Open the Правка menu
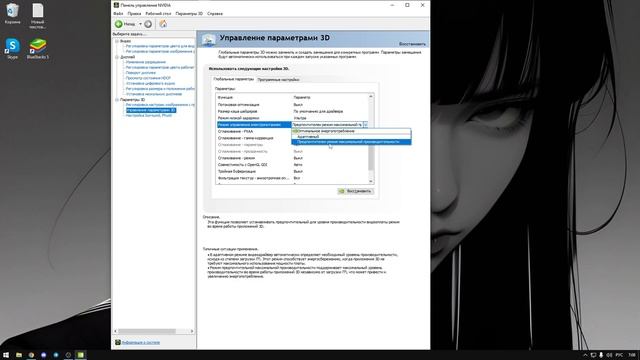This screenshot has height=360, width=640. point(134,13)
